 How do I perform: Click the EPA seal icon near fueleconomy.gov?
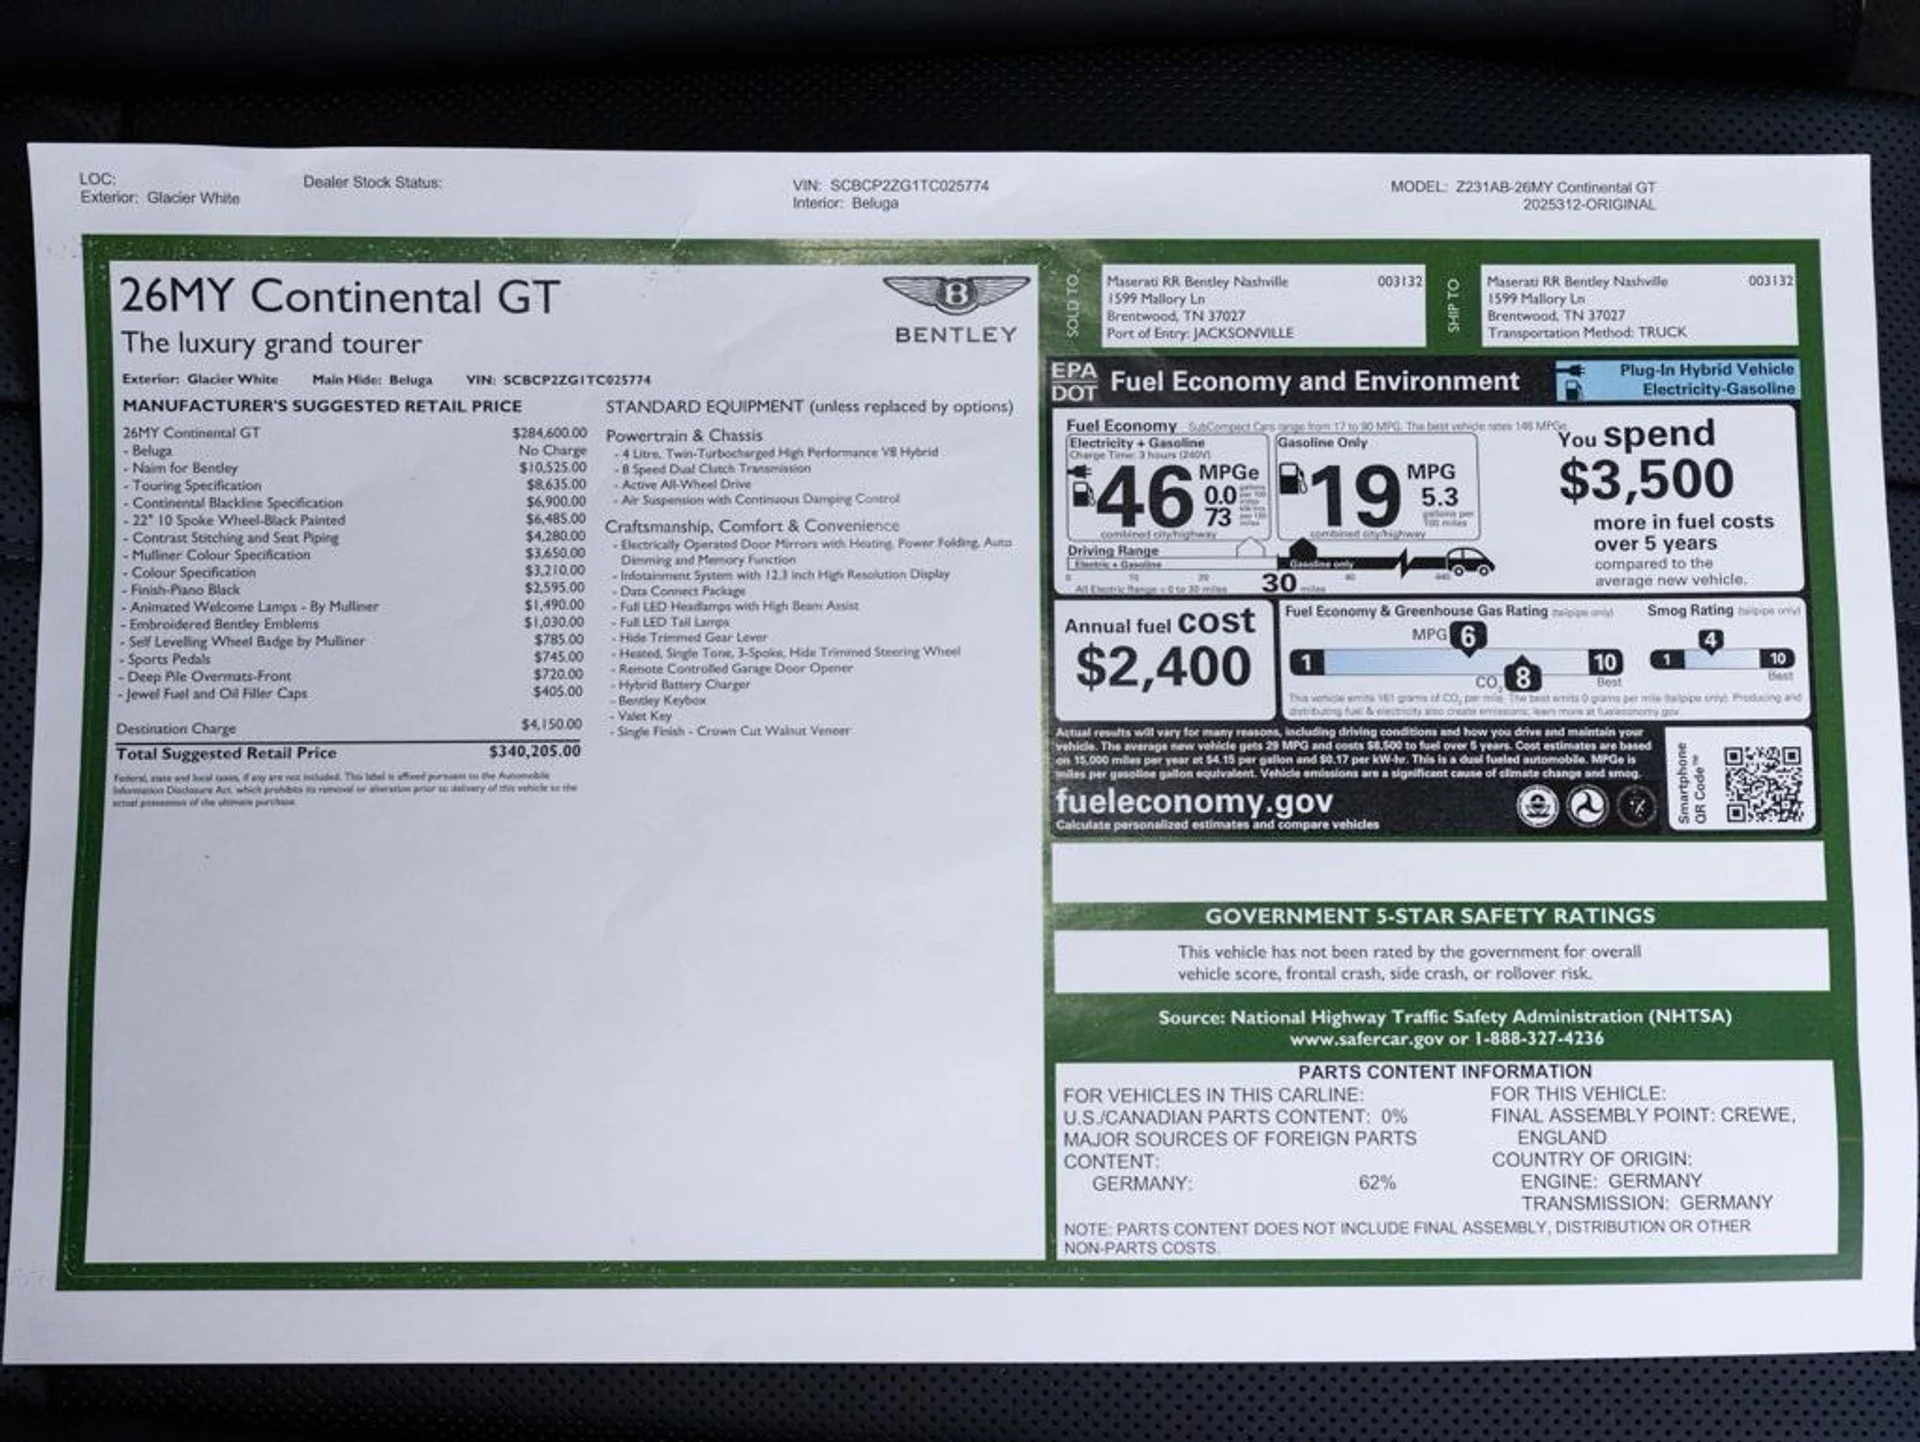coord(1537,806)
